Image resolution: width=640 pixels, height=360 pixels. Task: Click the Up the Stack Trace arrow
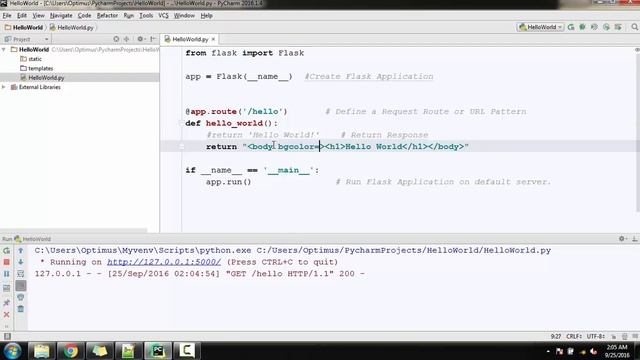pos(21,251)
